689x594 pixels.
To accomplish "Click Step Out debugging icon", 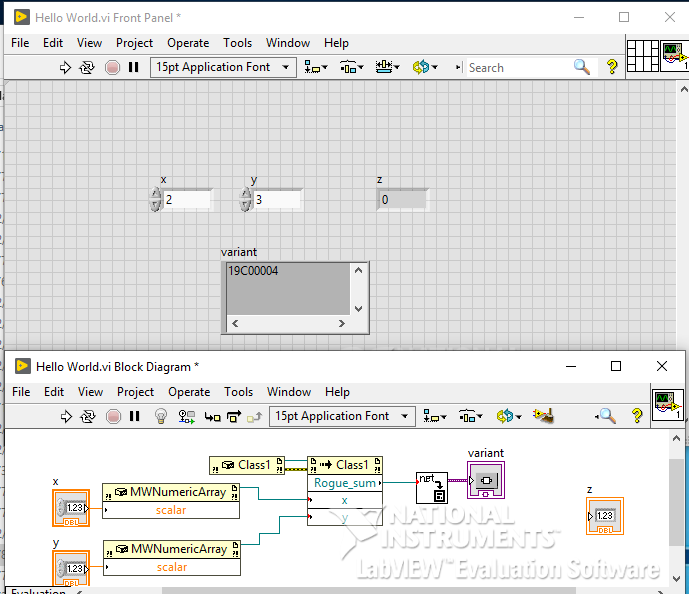I will (254, 417).
